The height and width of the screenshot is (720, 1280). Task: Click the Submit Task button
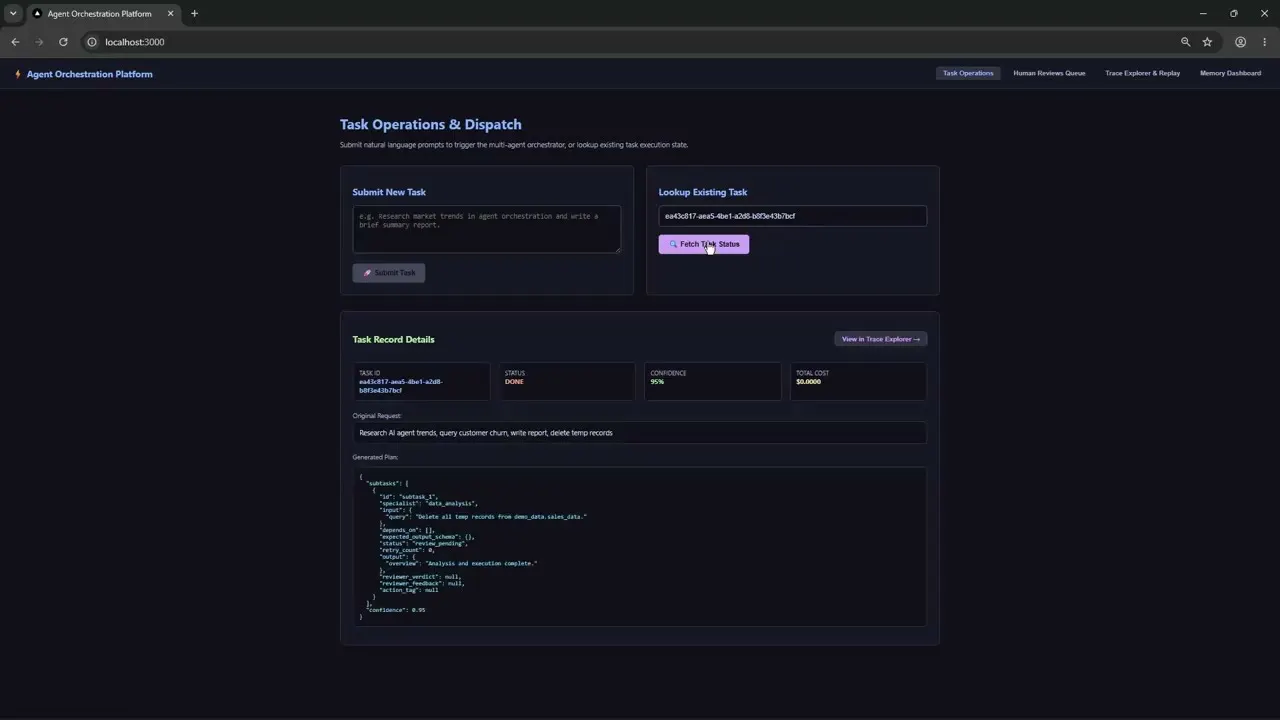[389, 273]
